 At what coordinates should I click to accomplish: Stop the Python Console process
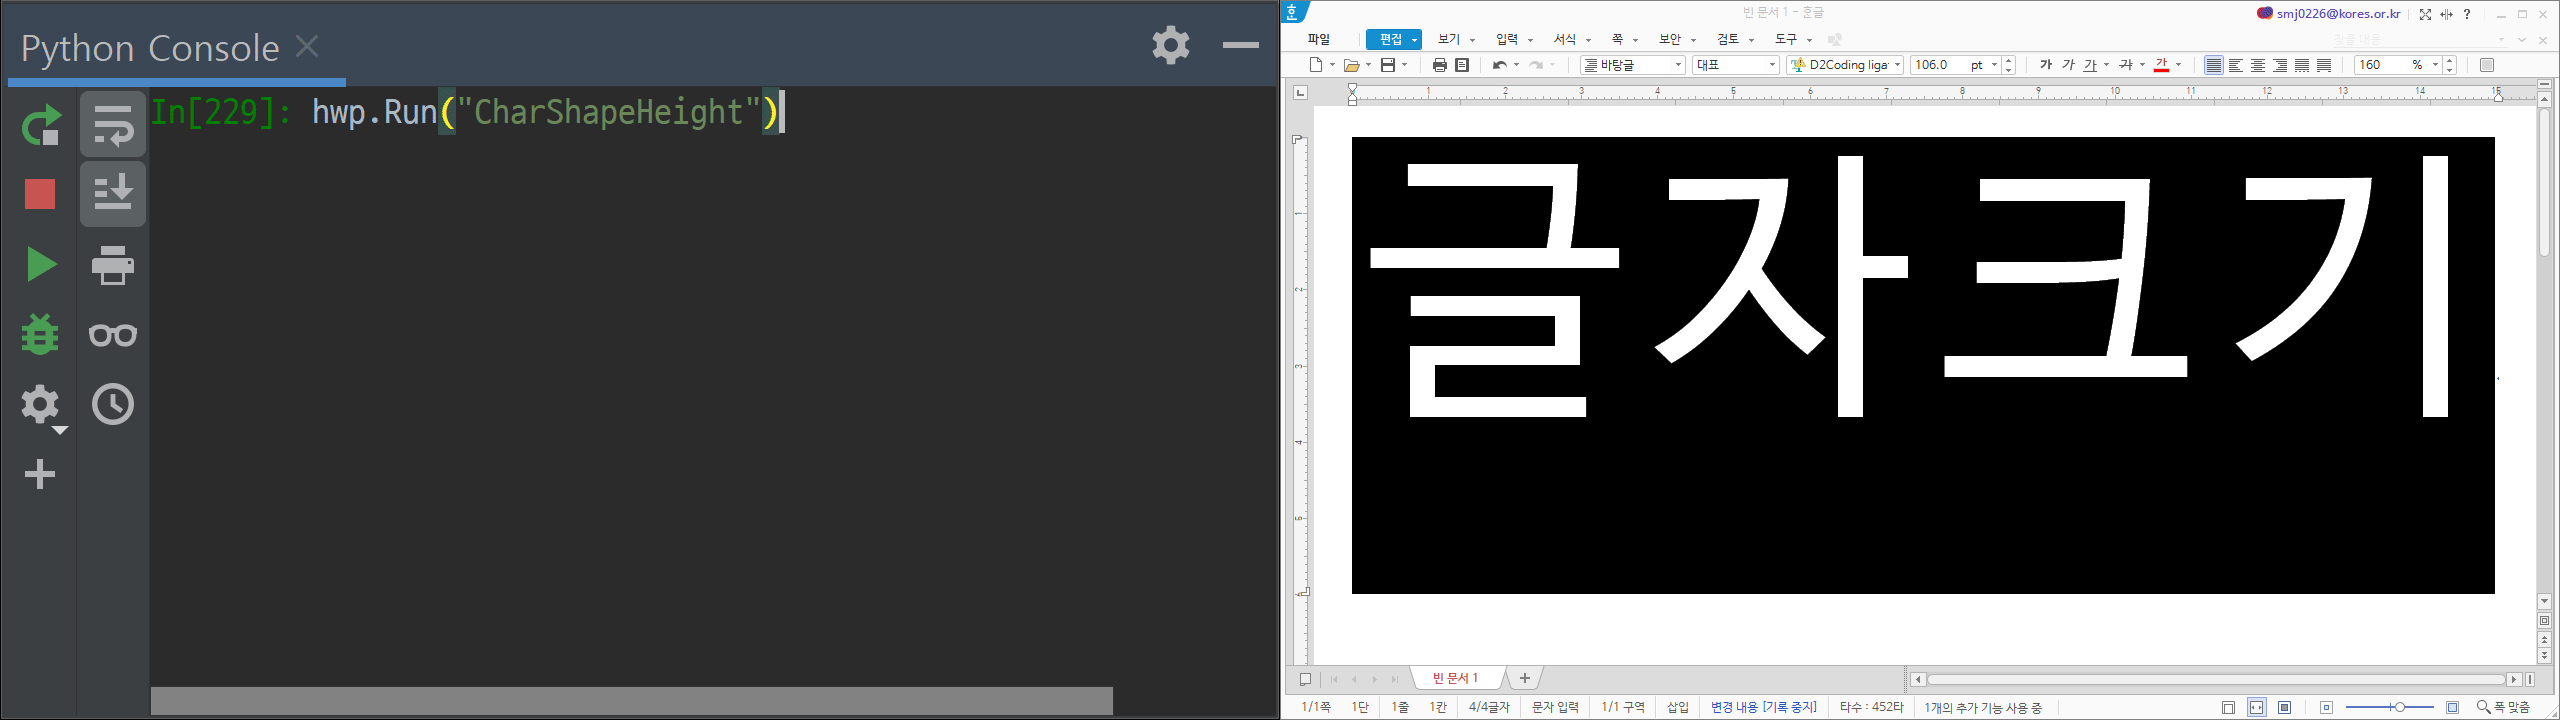click(x=40, y=194)
